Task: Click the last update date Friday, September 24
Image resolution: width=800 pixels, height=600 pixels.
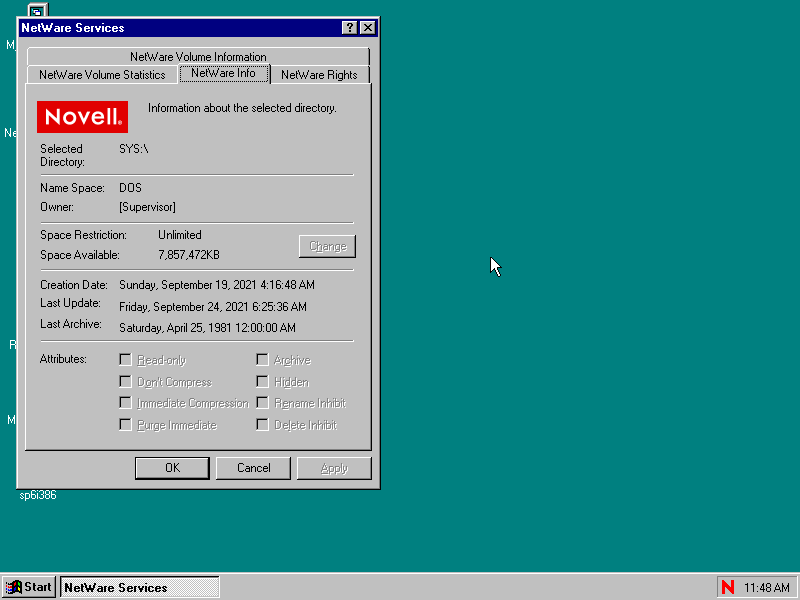Action: (213, 307)
